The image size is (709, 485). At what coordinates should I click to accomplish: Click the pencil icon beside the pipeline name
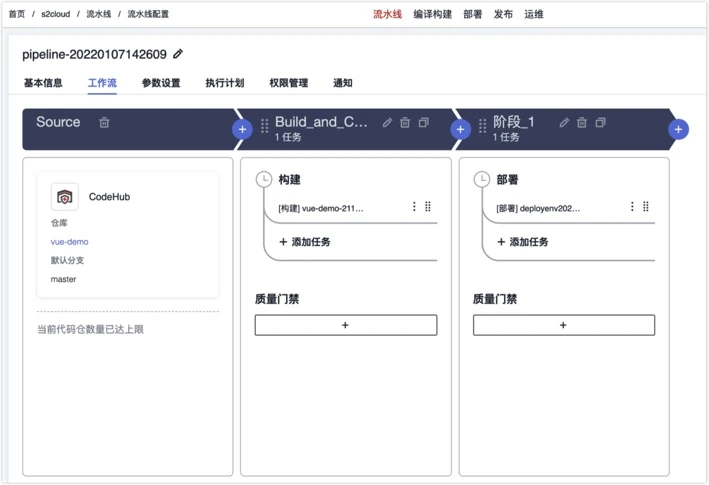tap(178, 54)
